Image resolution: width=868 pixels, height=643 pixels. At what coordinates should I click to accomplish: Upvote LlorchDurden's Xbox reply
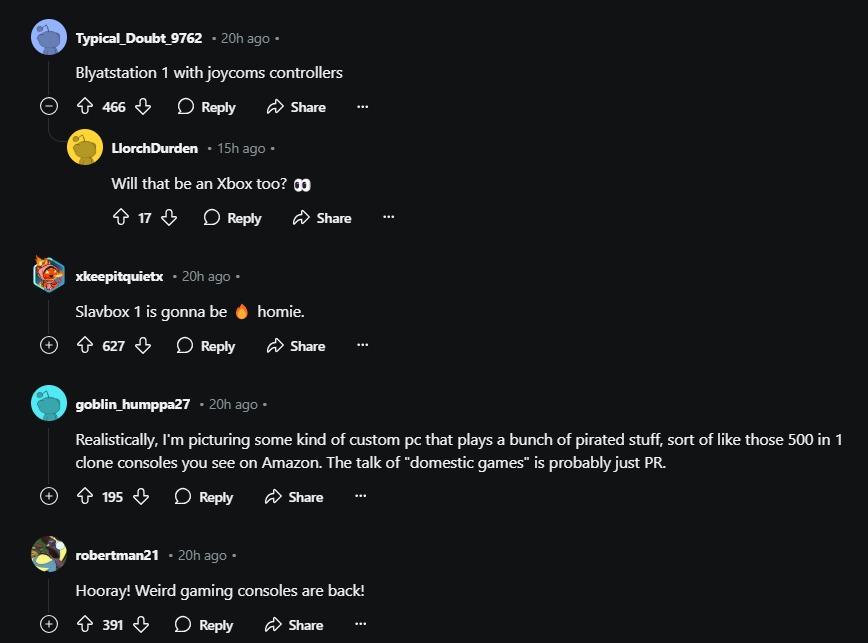(121, 217)
